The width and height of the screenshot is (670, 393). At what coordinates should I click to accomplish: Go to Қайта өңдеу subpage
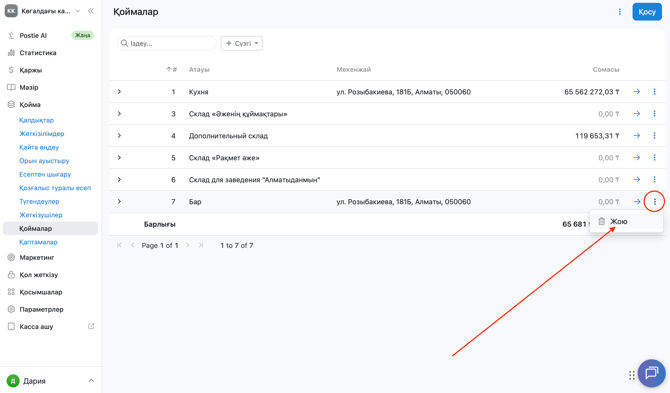coord(39,147)
